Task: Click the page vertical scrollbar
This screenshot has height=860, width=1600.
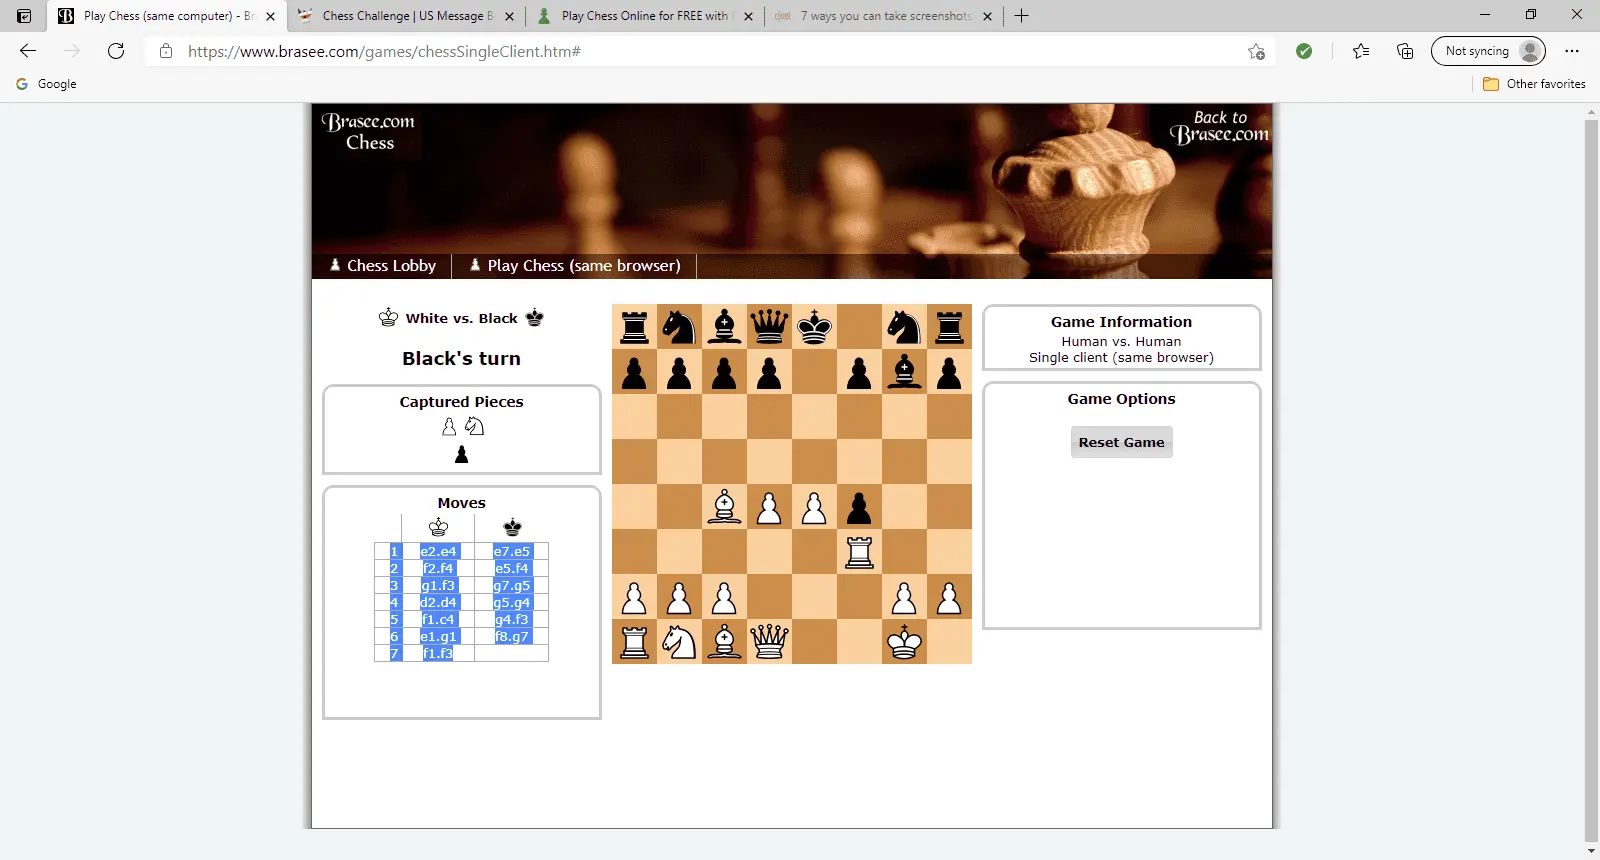Action: pos(1591,480)
